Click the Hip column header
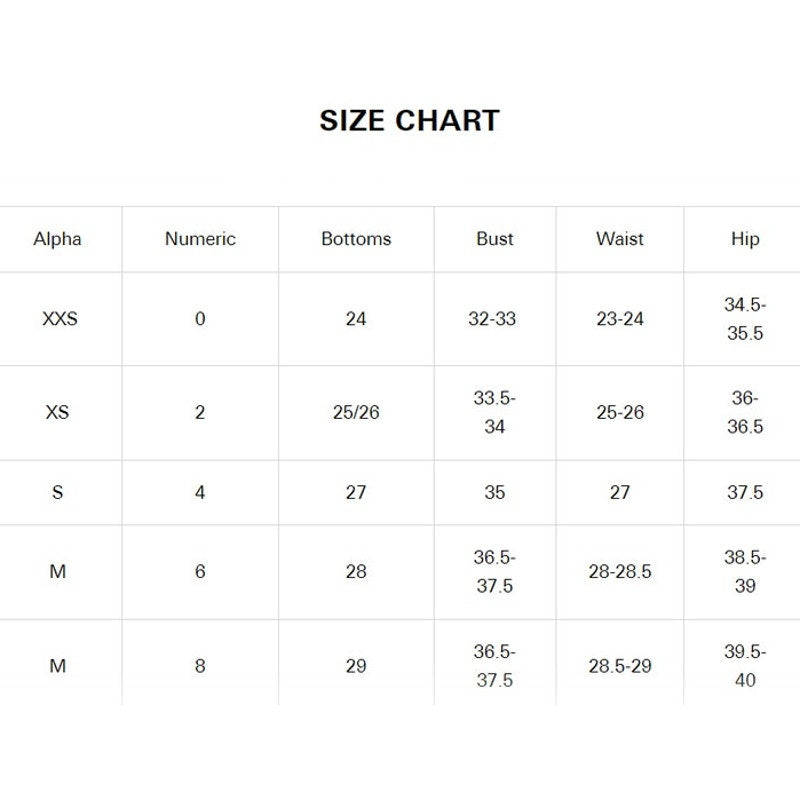 [745, 239]
